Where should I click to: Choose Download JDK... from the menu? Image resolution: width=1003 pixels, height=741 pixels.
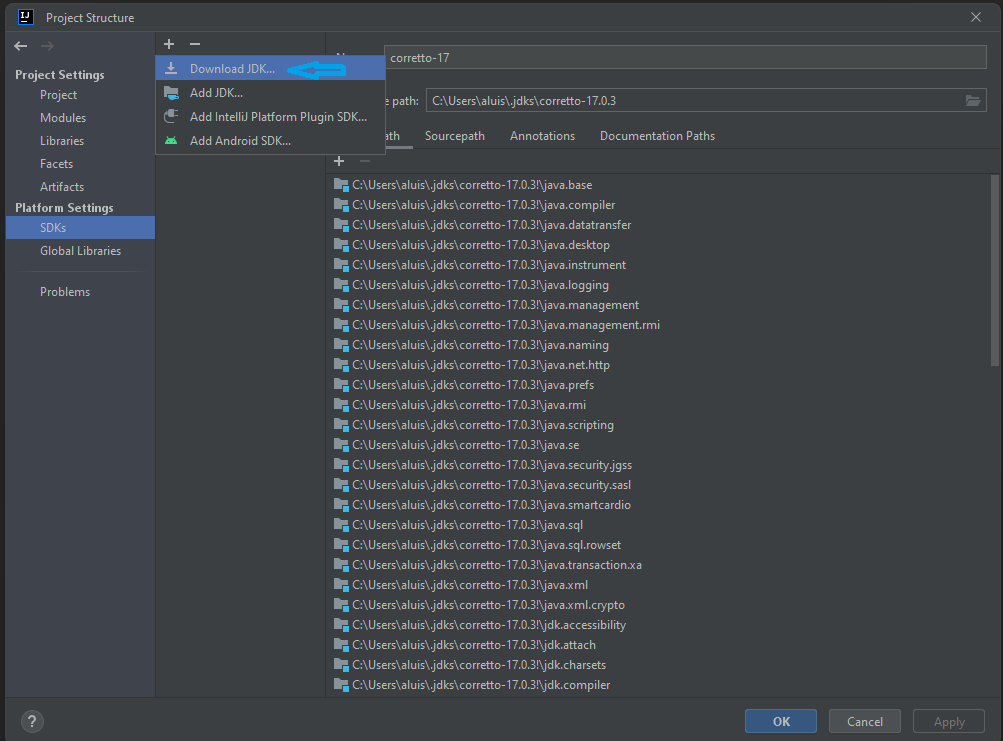[270, 68]
